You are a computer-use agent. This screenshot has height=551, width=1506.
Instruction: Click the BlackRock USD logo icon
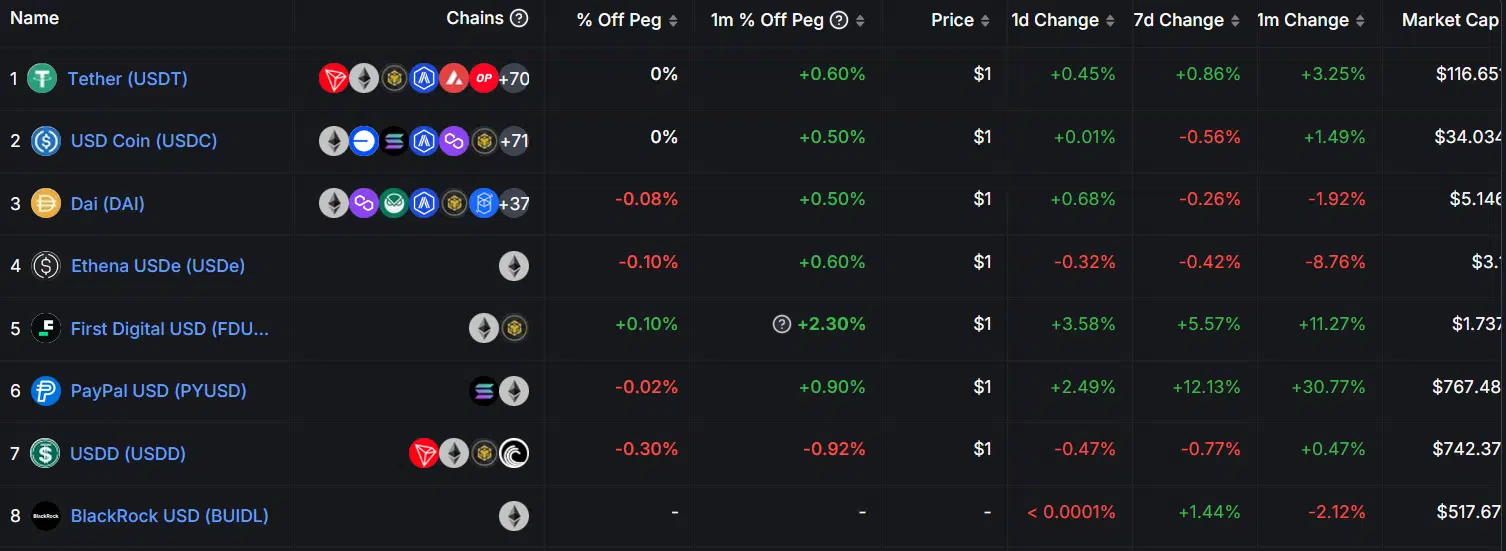46,516
